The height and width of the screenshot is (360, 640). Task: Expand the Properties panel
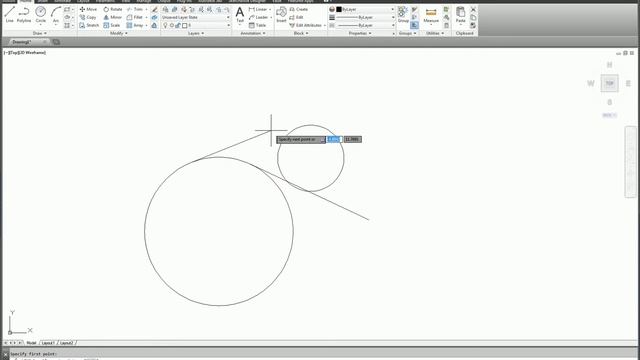click(360, 33)
